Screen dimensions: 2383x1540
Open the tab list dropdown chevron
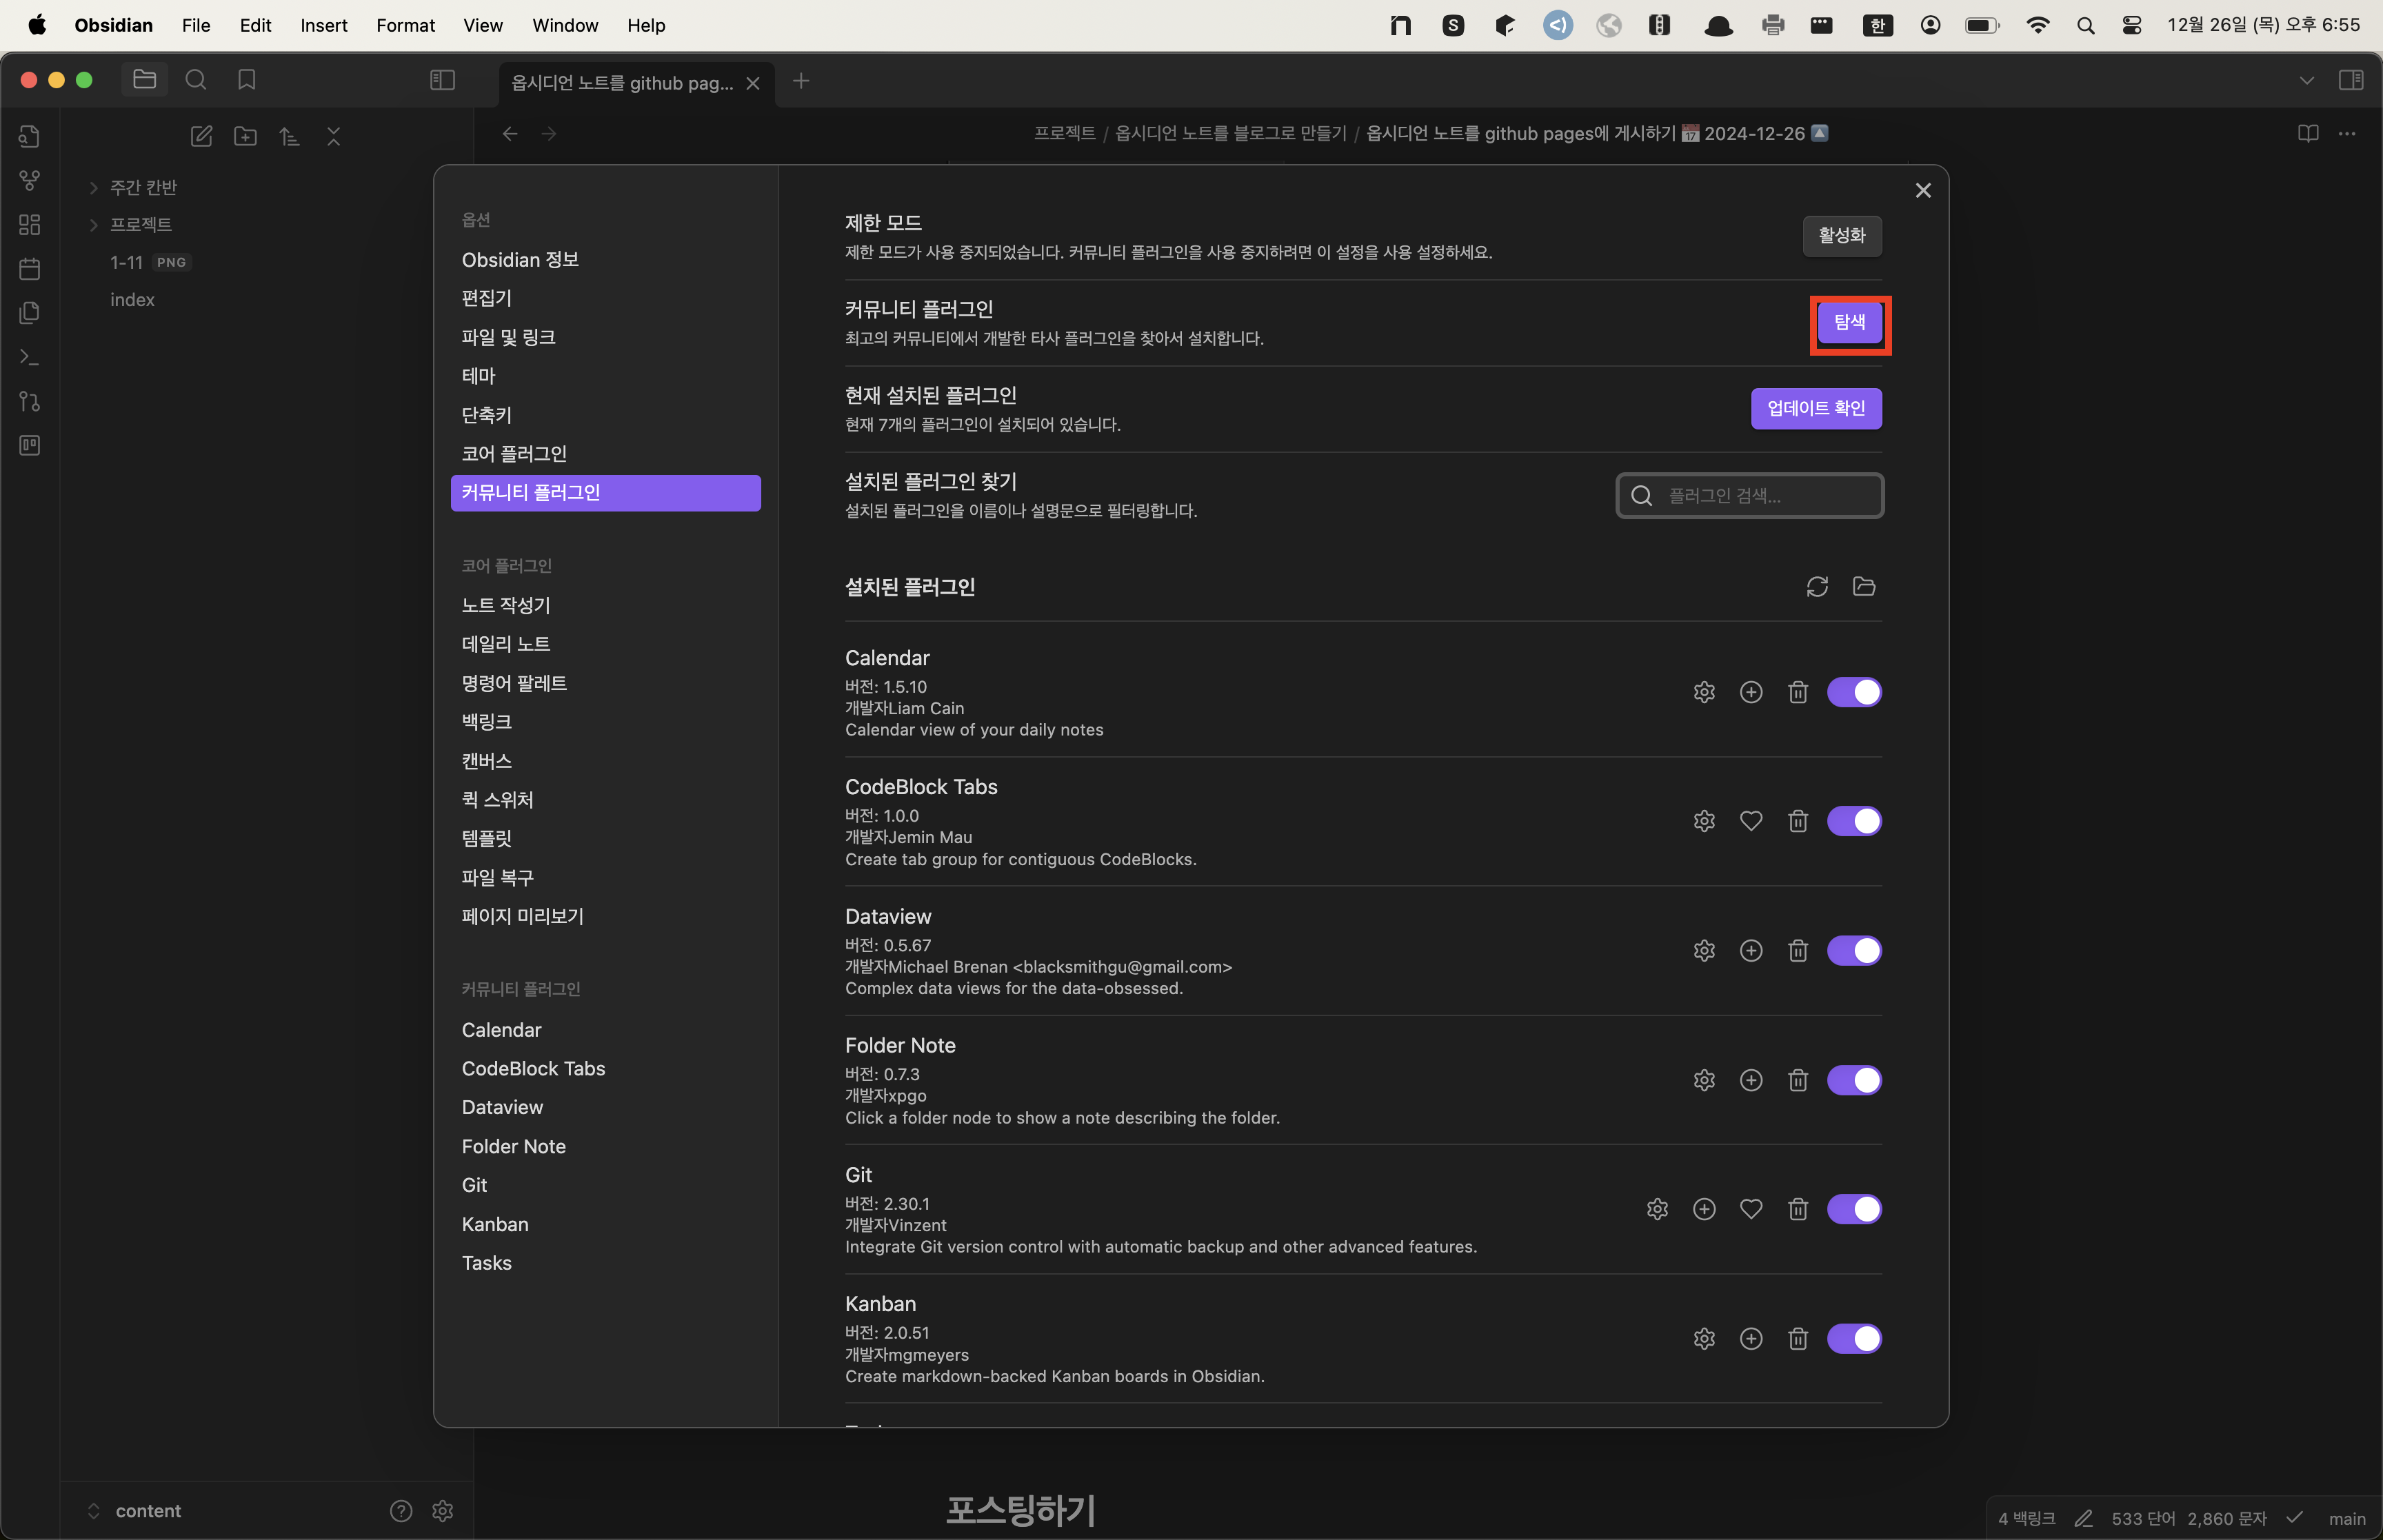point(2307,80)
